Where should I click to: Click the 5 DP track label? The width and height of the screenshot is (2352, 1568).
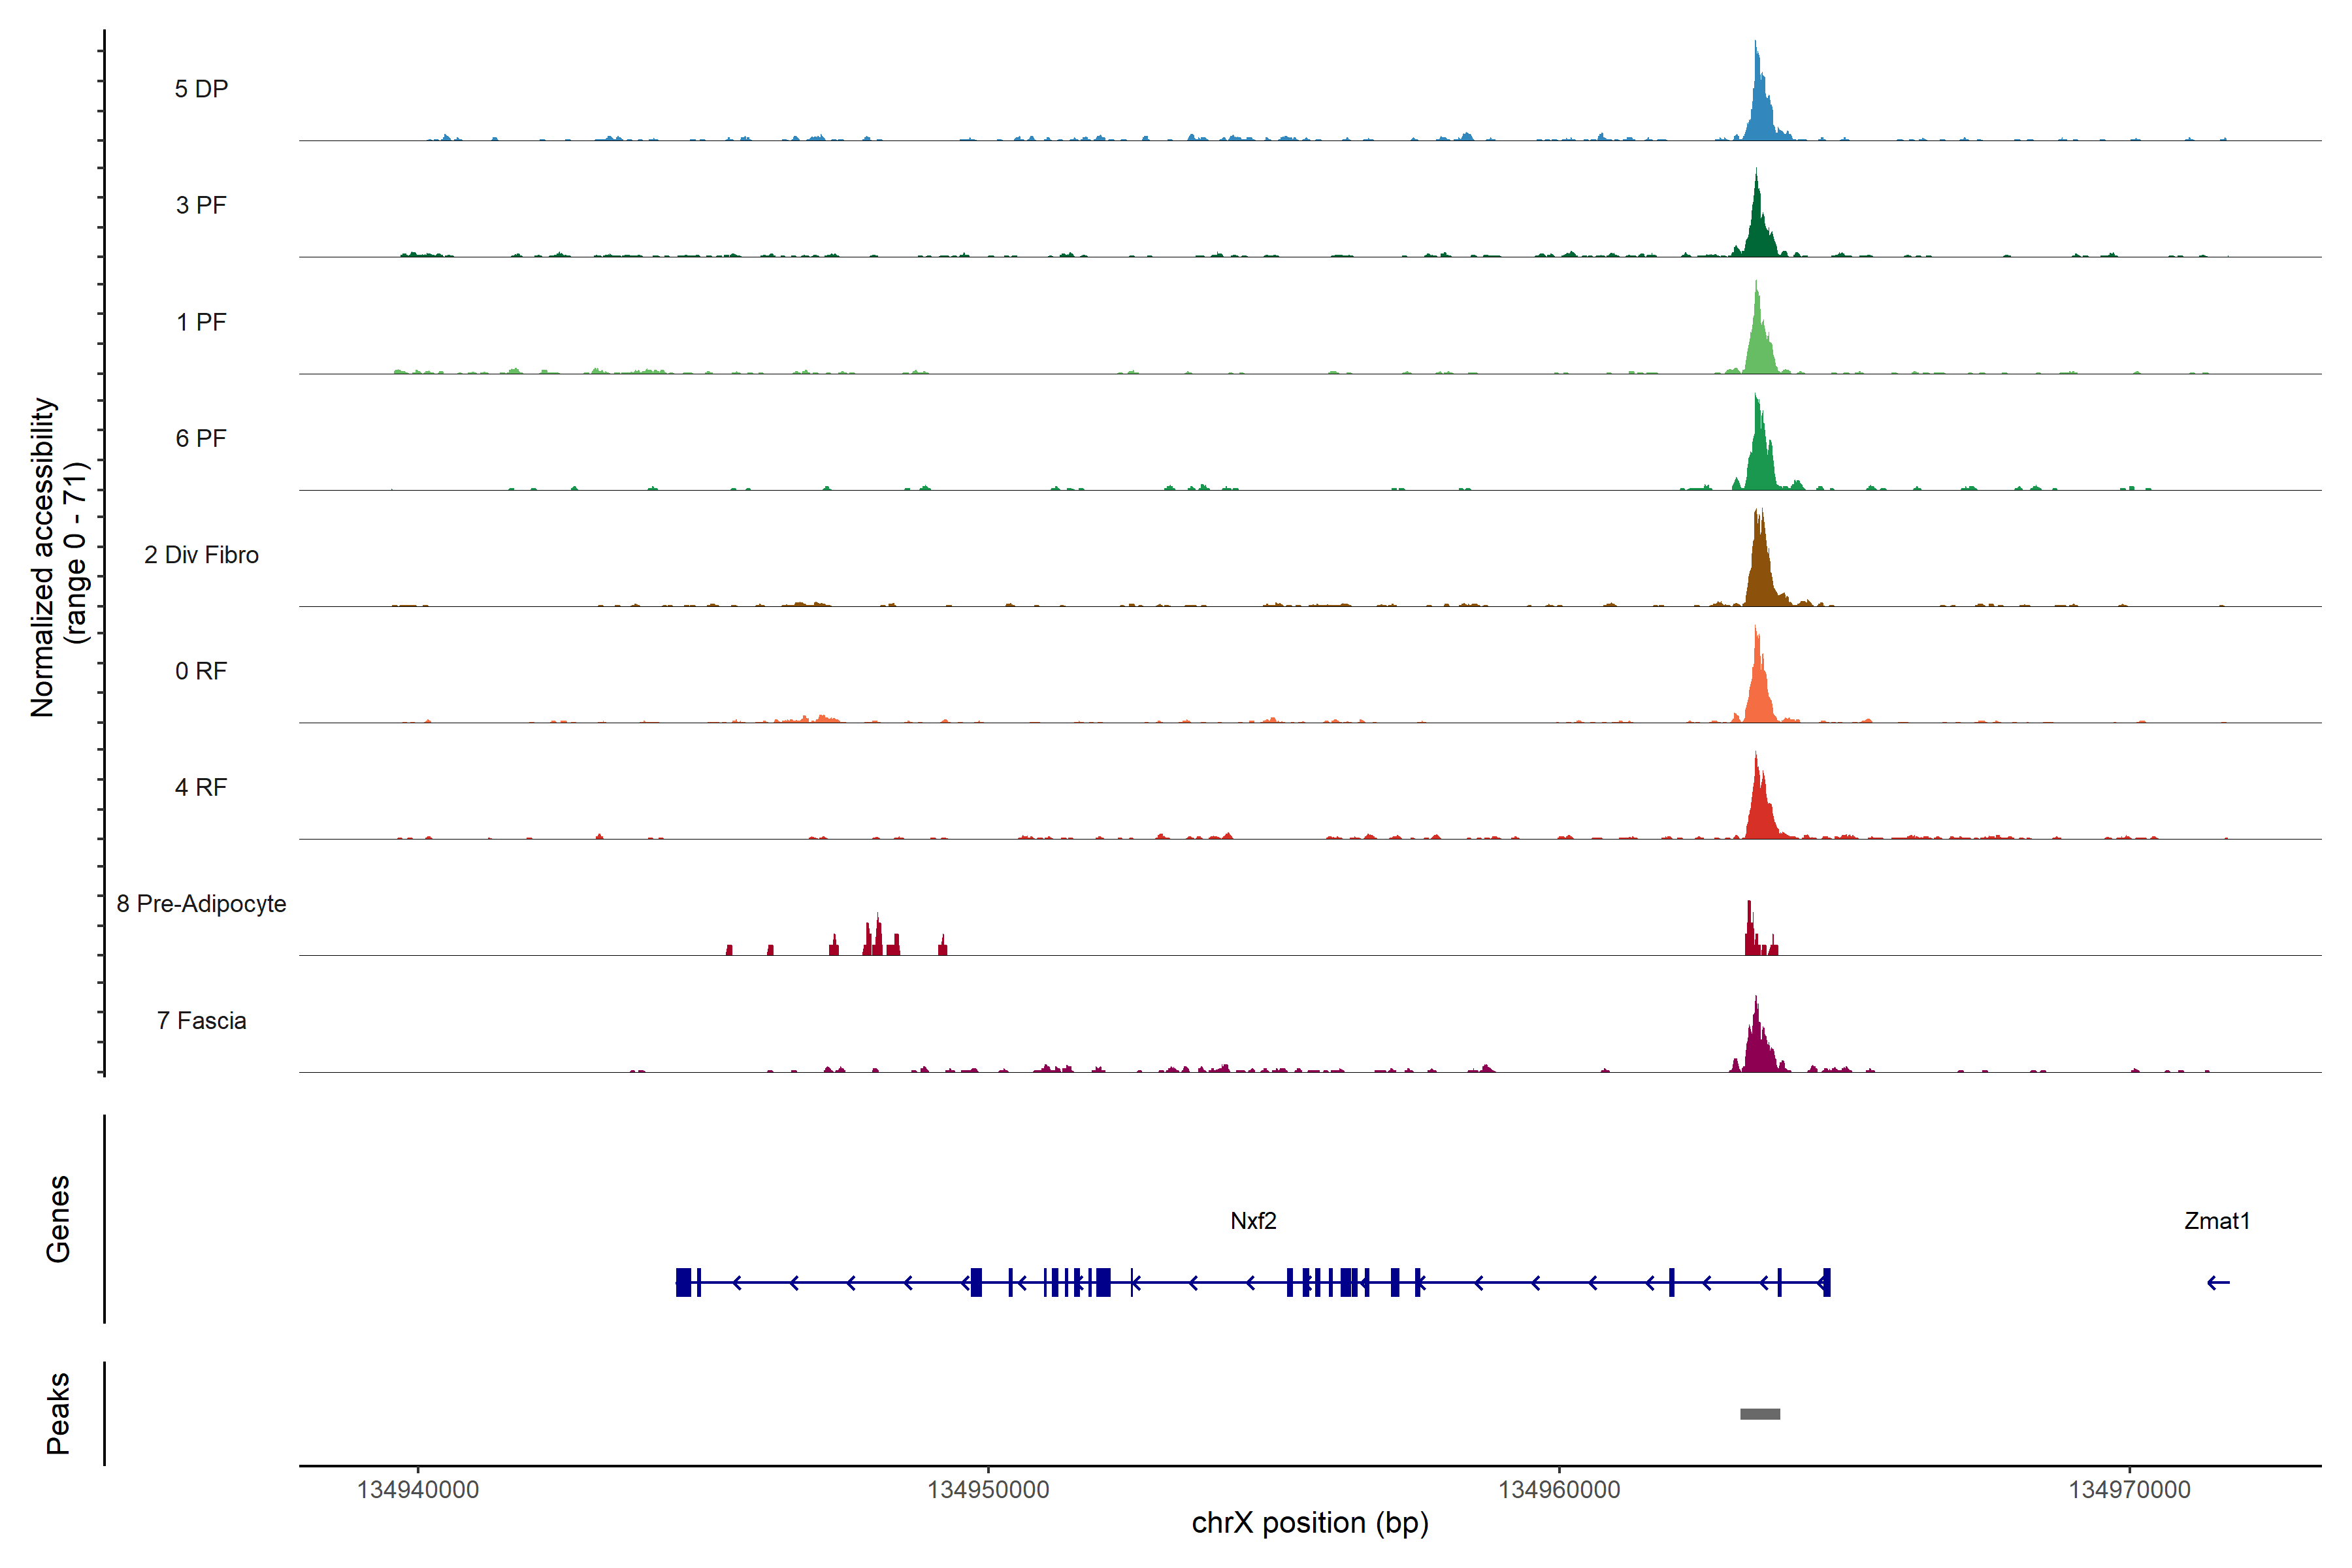click(201, 89)
